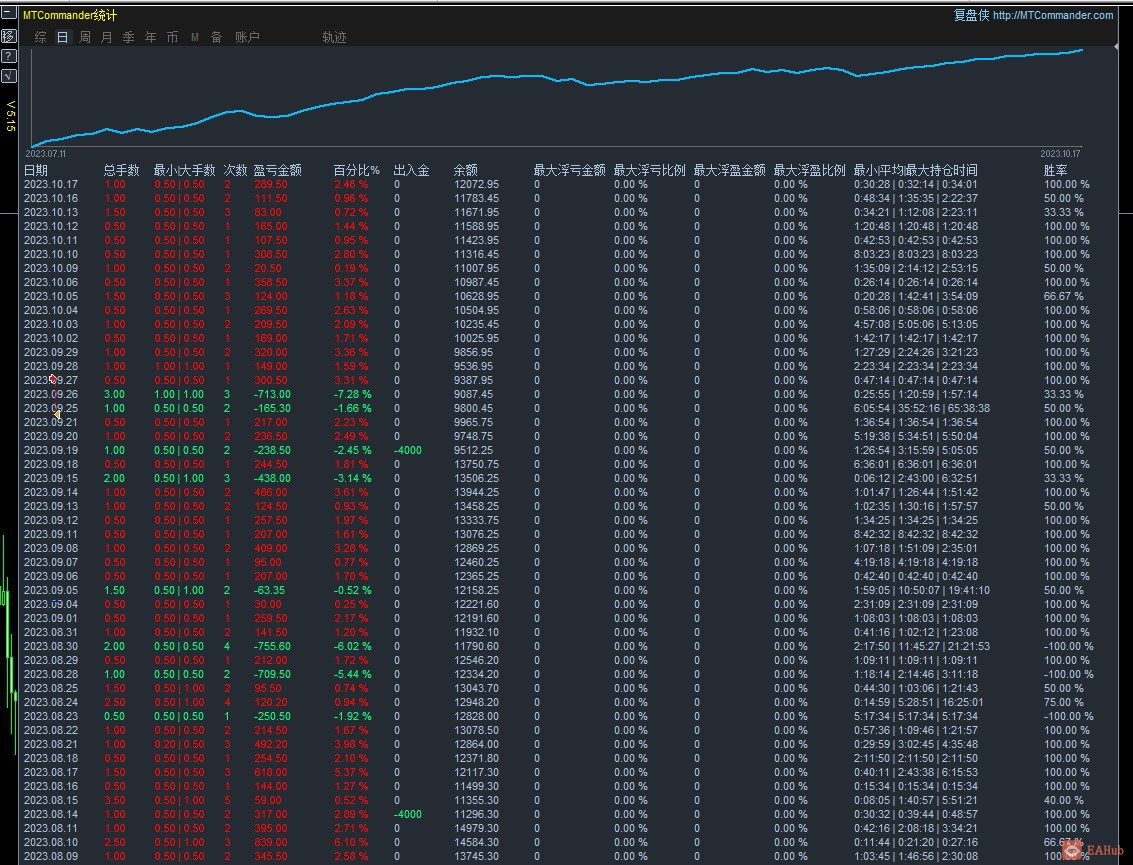Click the checkmark √ icon in left sidebar
Screen dimensions: 1133x865
point(8,75)
